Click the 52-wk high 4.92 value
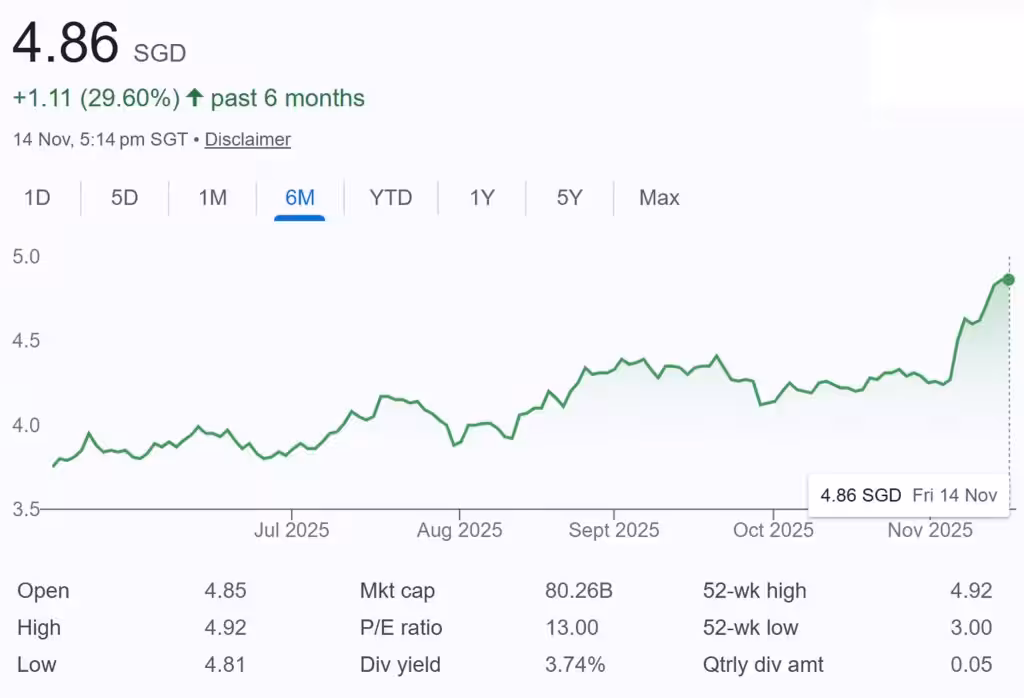1024x698 pixels. pyautogui.click(x=969, y=591)
